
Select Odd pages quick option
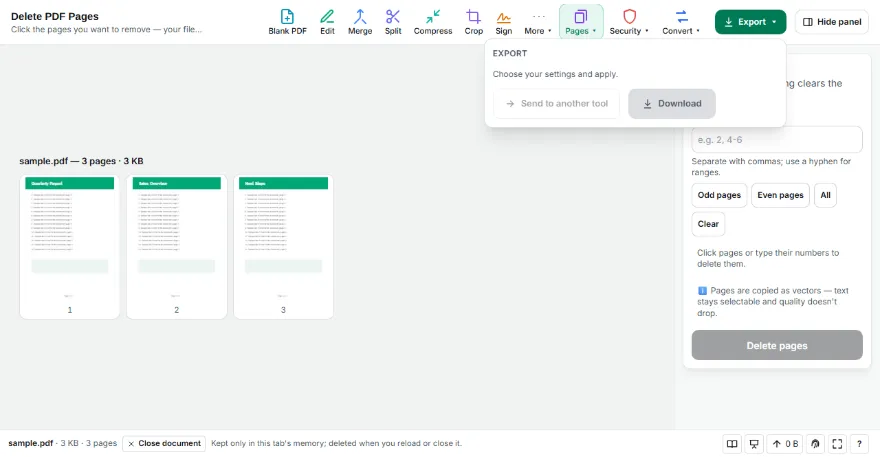(719, 195)
